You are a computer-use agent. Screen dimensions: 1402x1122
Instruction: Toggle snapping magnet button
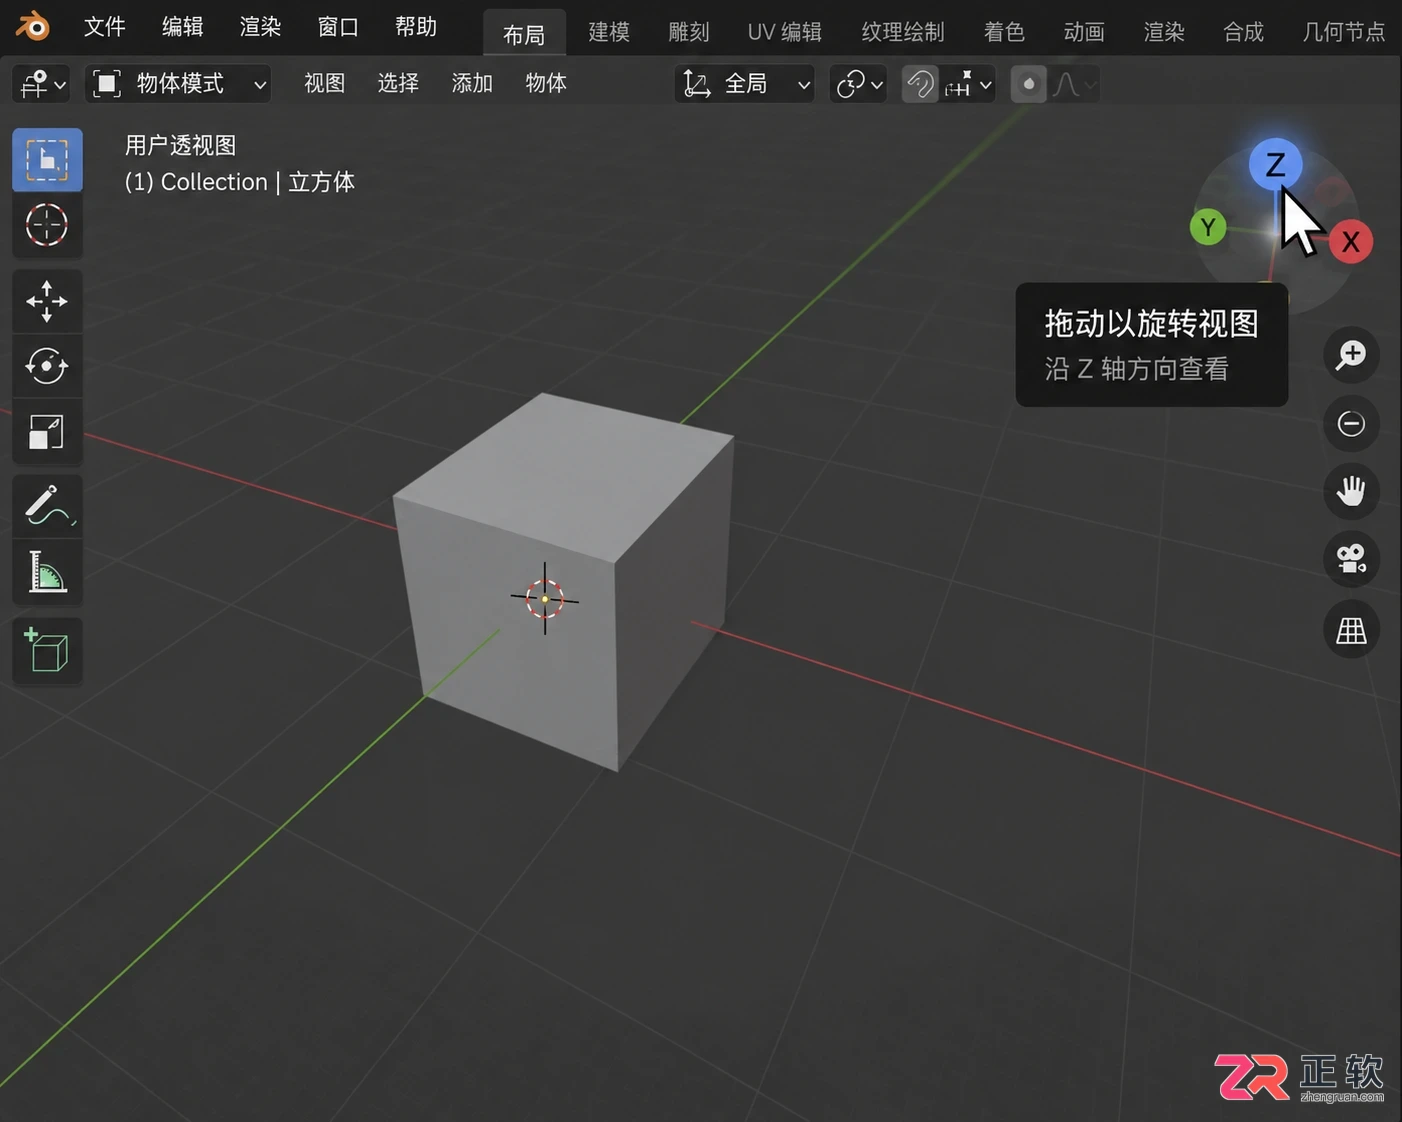pyautogui.click(x=919, y=84)
